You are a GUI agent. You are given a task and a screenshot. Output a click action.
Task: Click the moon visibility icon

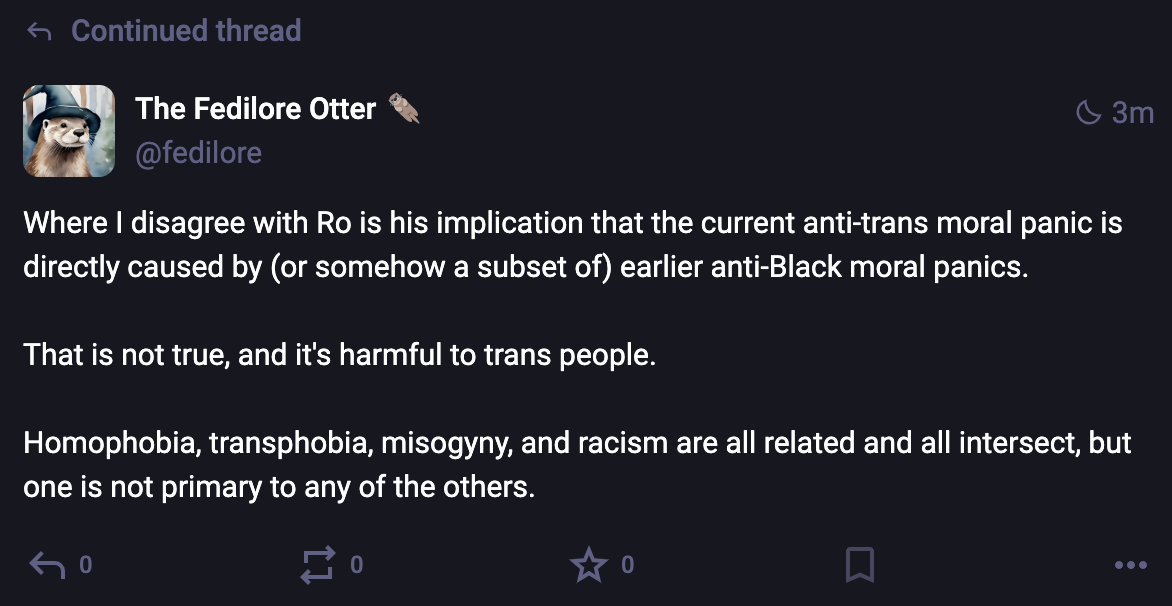1087,113
